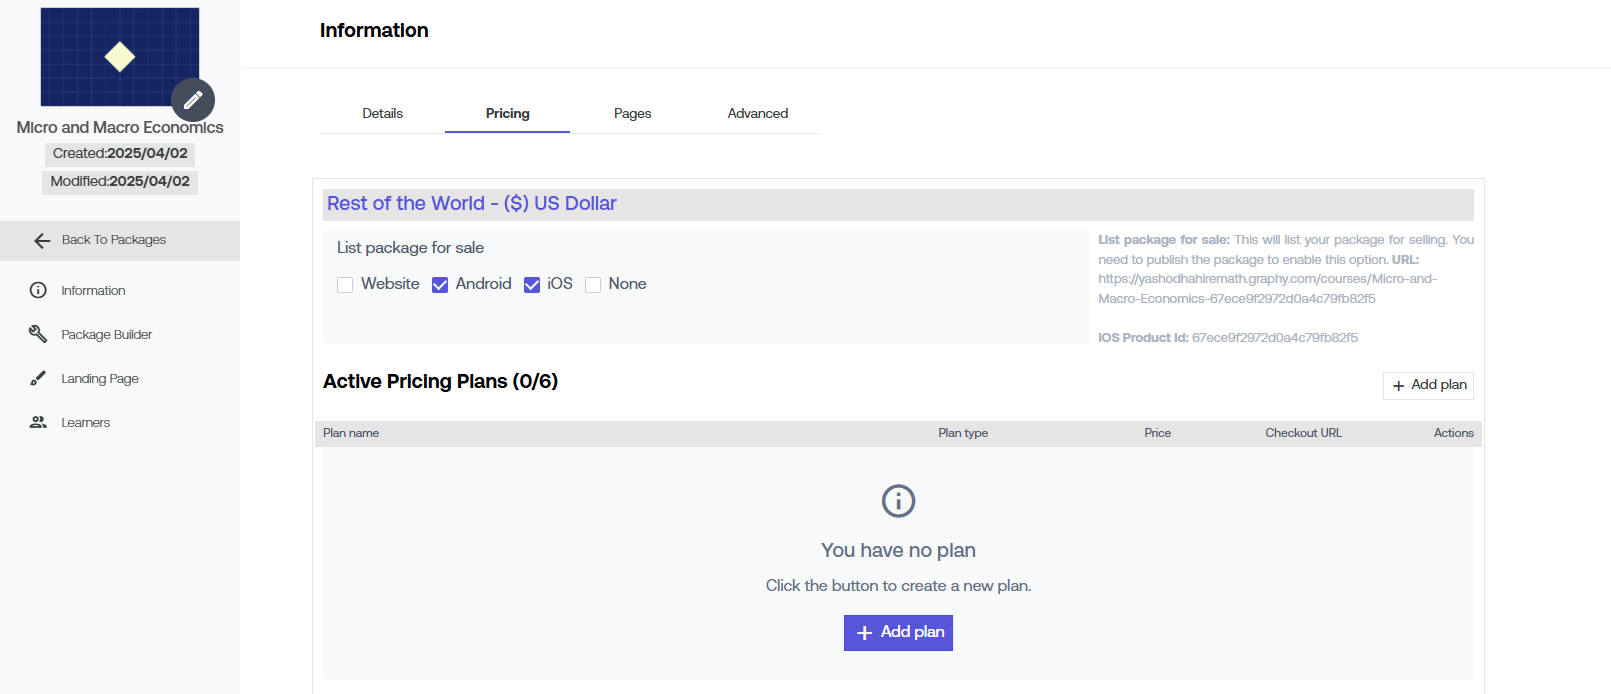Click the Information circle icon in sidebar
Viewport: 1611px width, 694px height.
38,290
